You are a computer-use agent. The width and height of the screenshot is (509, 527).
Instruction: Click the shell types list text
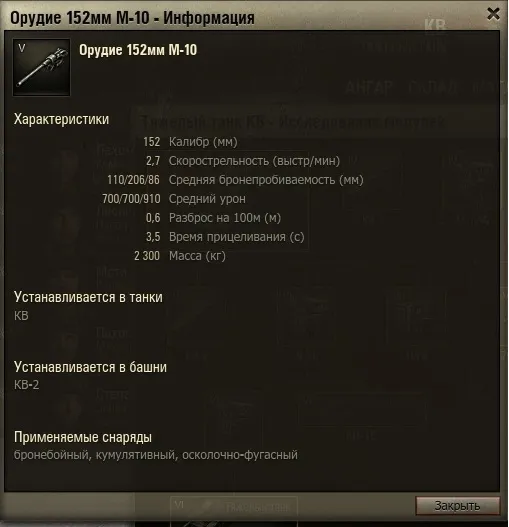pos(156,455)
